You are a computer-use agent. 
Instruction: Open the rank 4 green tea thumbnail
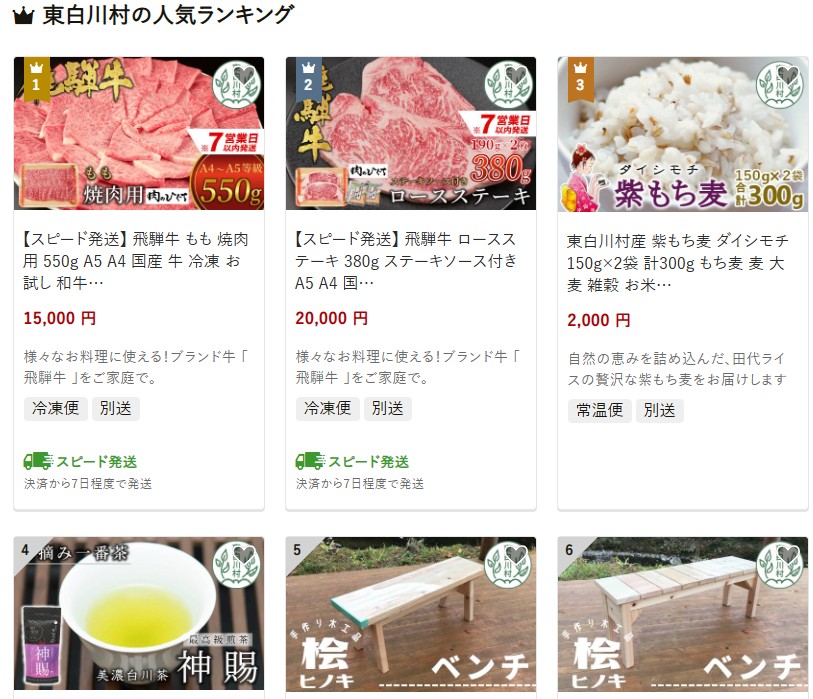[139, 613]
